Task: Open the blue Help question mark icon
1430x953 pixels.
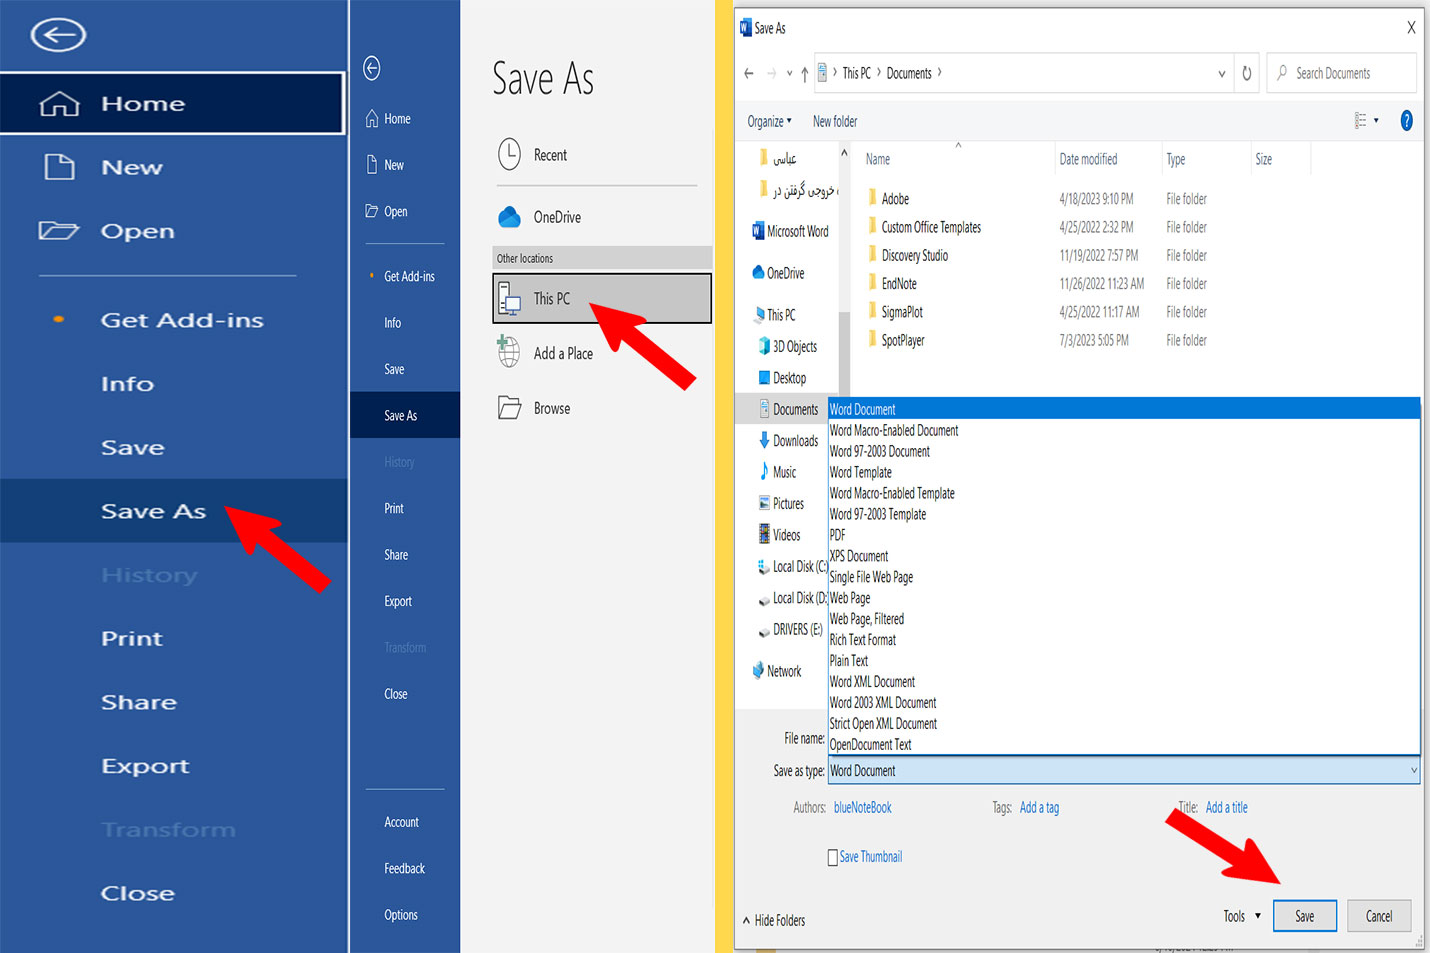Action: pos(1406,121)
